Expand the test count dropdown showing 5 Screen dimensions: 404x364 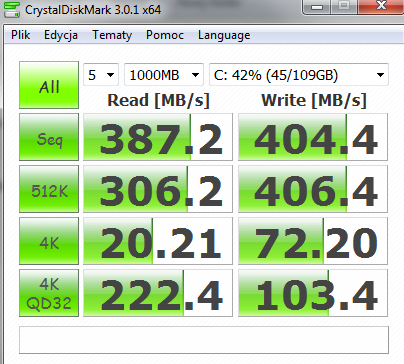tap(101, 75)
